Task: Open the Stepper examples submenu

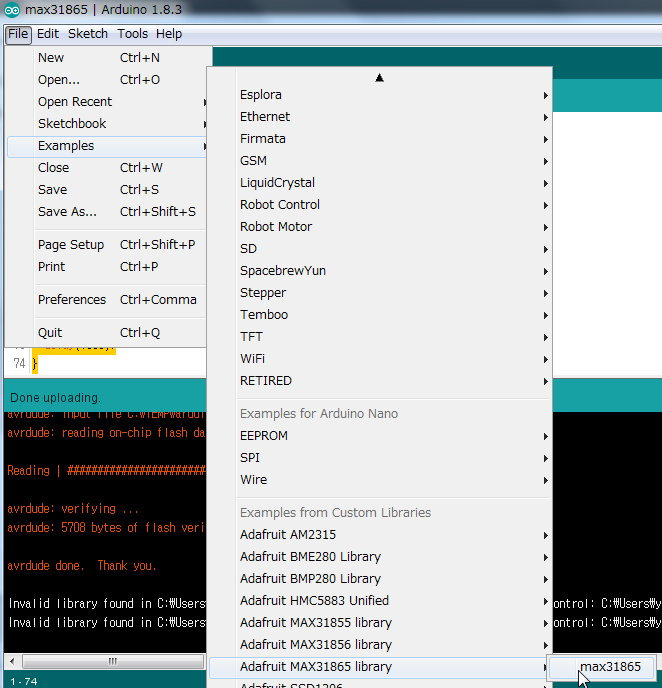Action: [380, 293]
